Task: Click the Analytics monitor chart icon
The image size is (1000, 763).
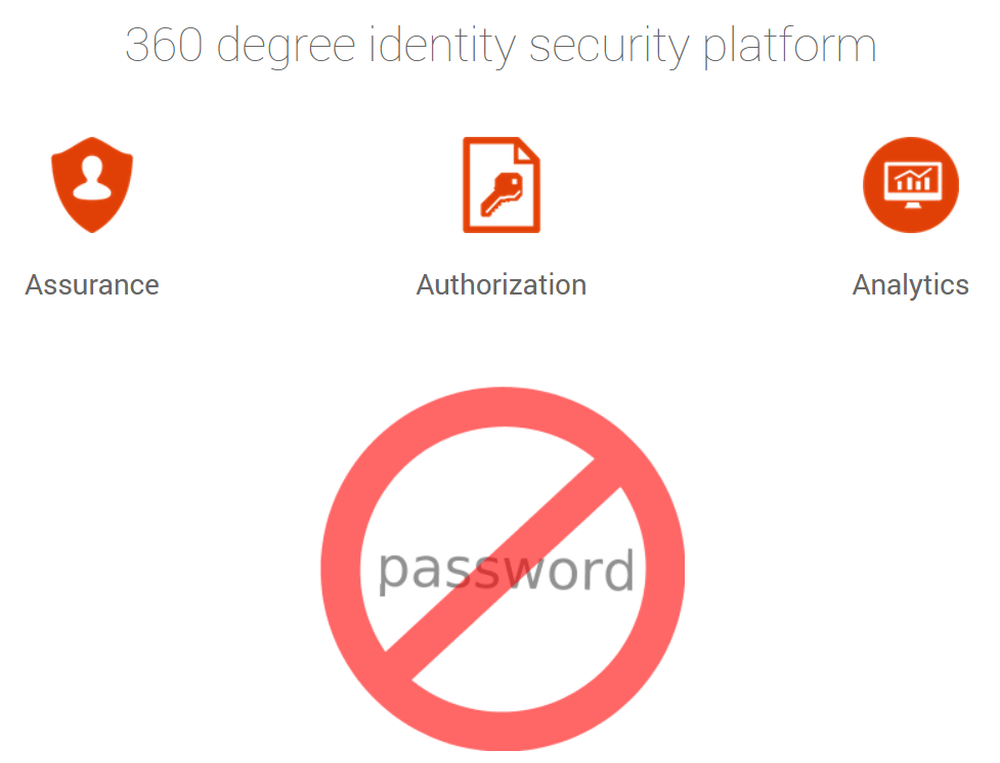Action: pyautogui.click(x=911, y=185)
